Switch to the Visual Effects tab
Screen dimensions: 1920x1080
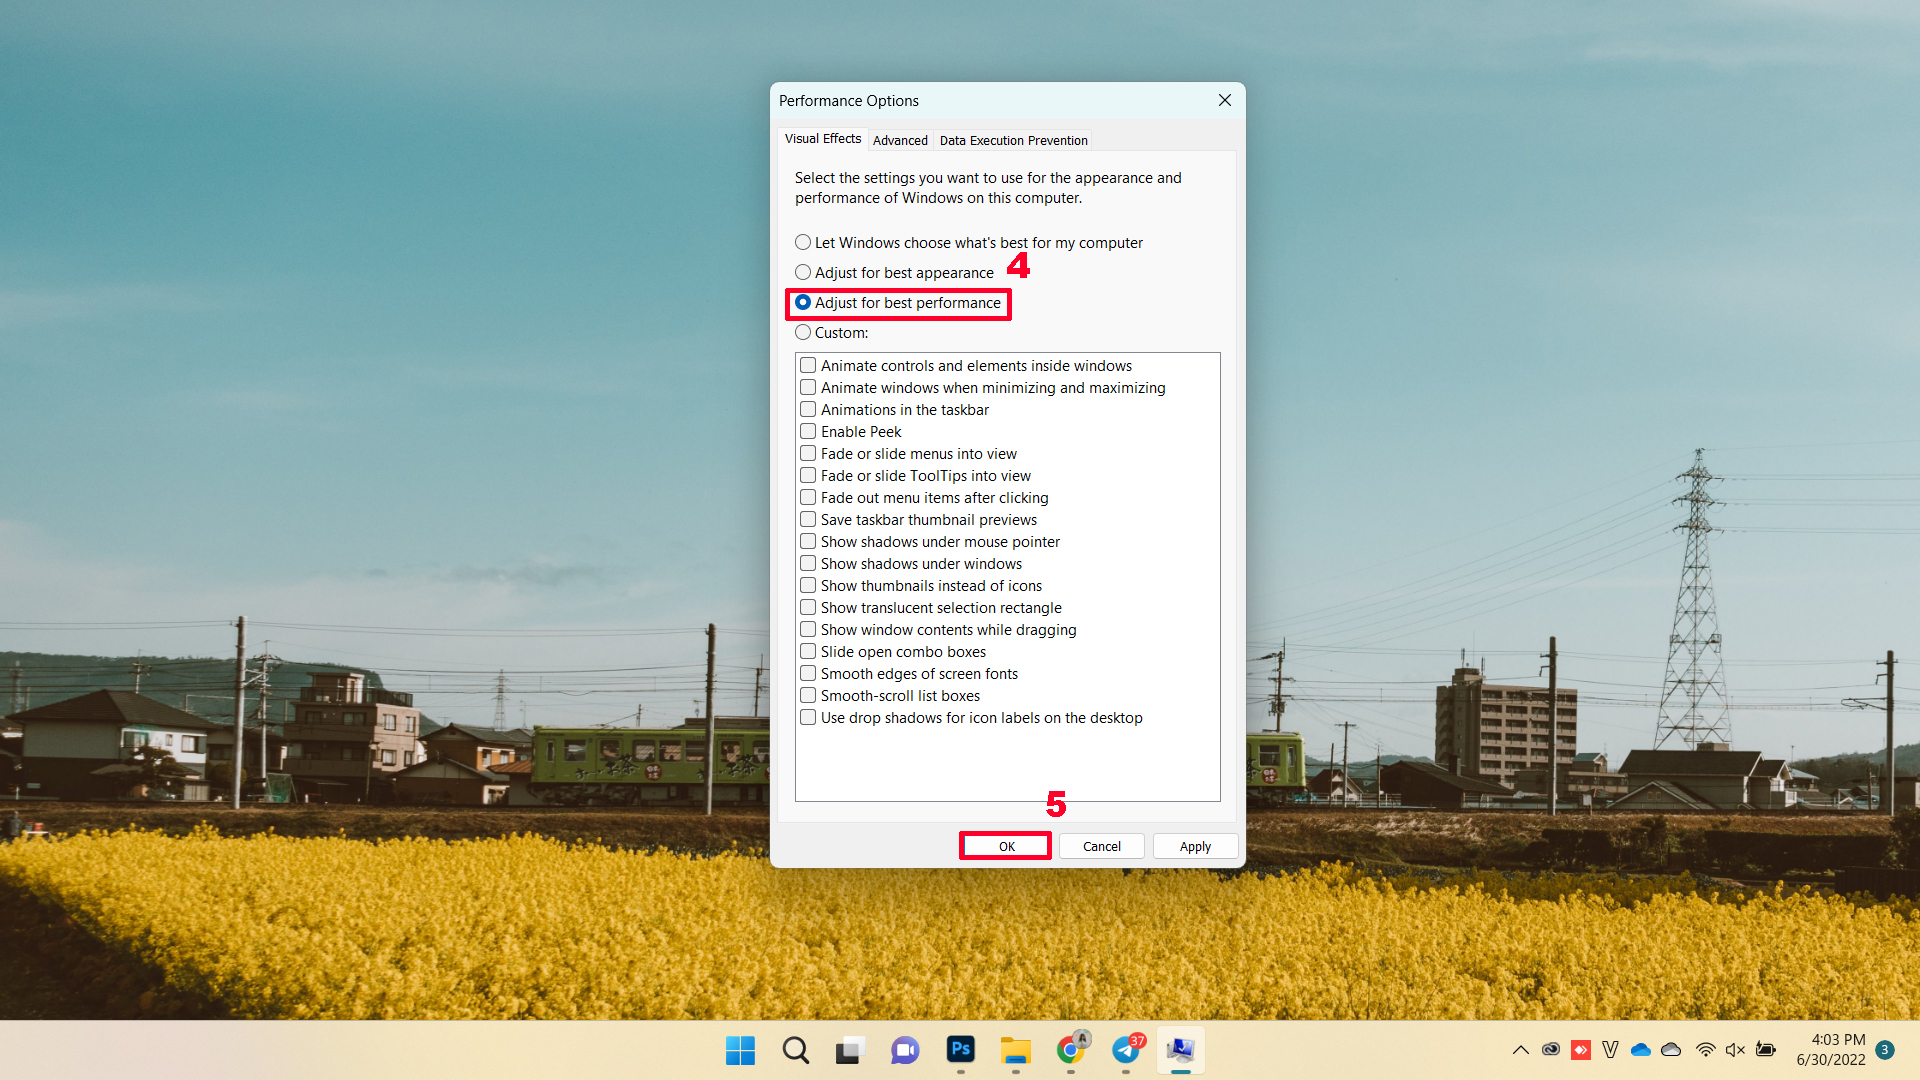click(x=822, y=139)
